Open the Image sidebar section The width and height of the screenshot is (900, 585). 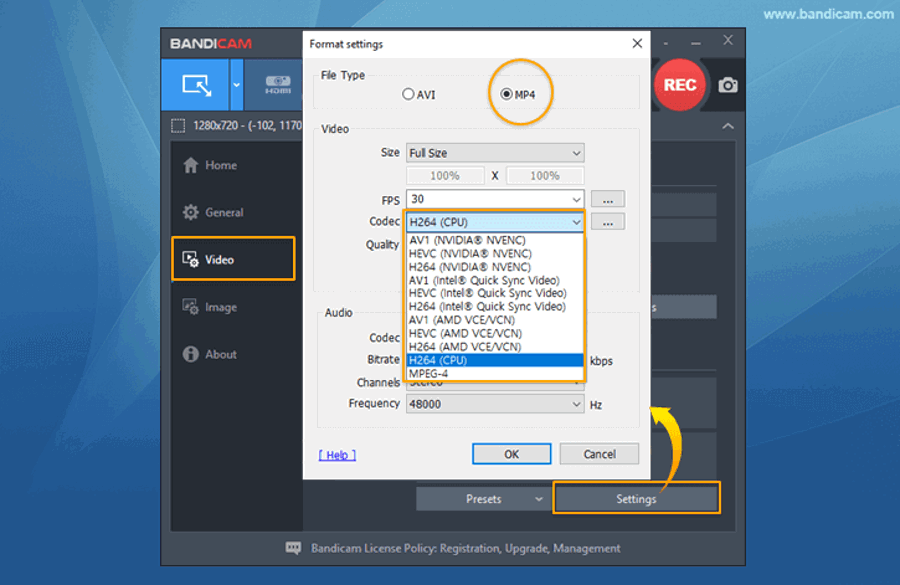210,307
